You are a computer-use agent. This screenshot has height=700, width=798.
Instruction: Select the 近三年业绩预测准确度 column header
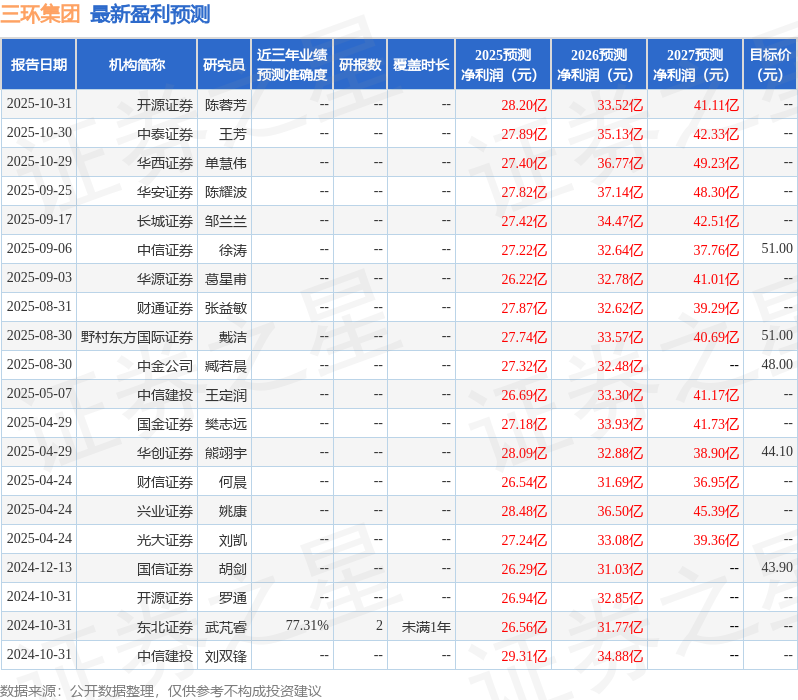point(292,65)
